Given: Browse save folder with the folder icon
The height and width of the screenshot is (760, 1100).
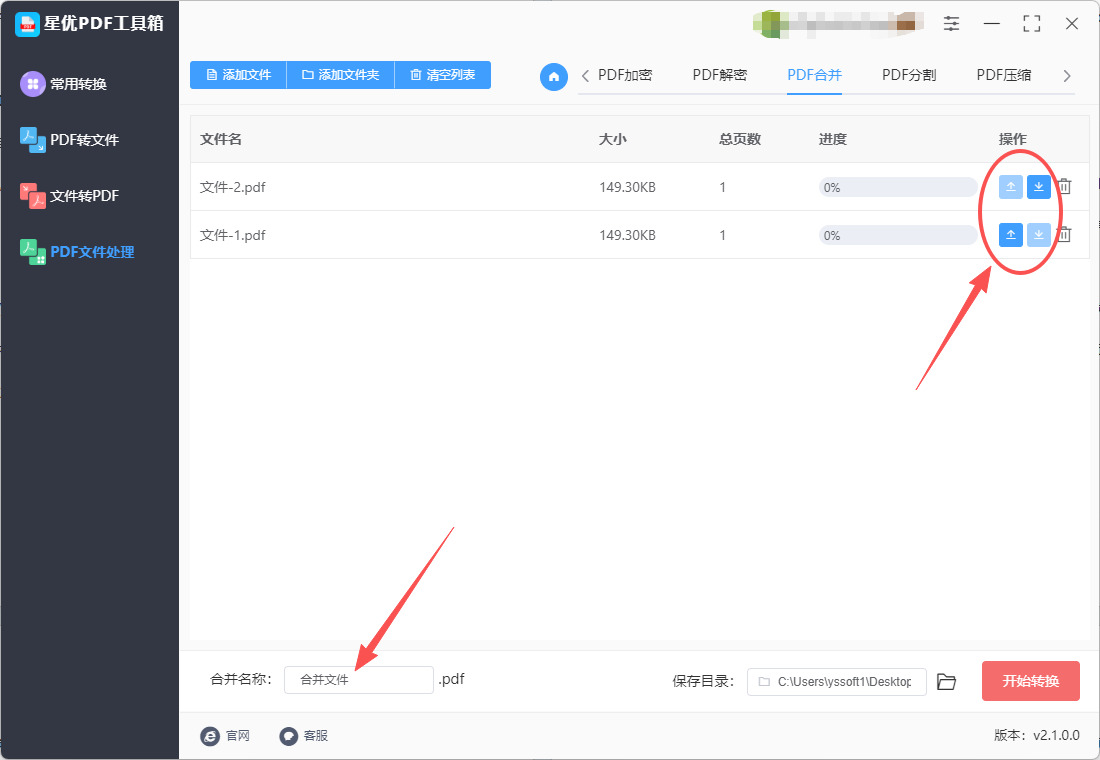Looking at the screenshot, I should click(946, 681).
